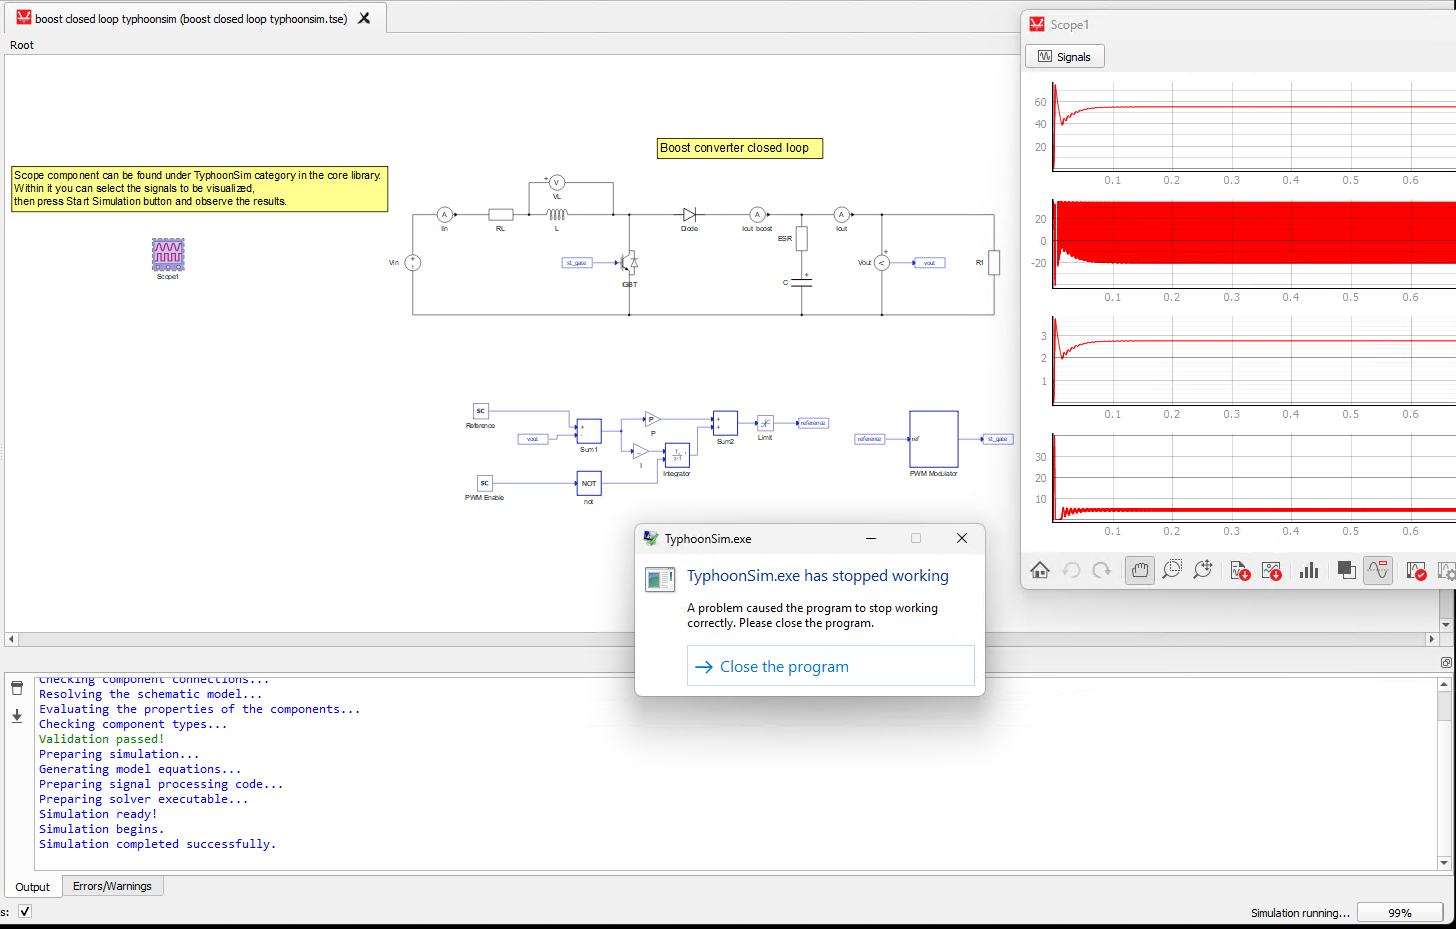Click the redo view arrow in Scope1 toolbar
The width and height of the screenshot is (1456, 929).
pos(1102,570)
